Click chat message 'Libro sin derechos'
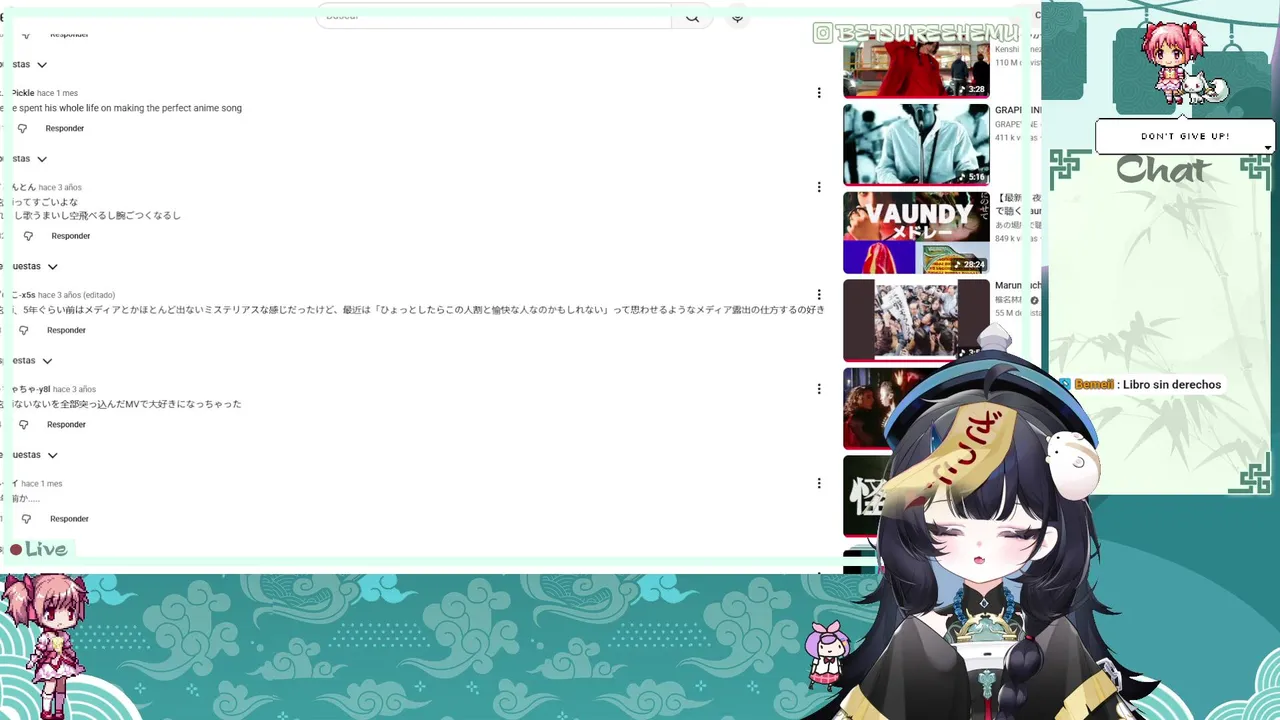 coord(1171,385)
